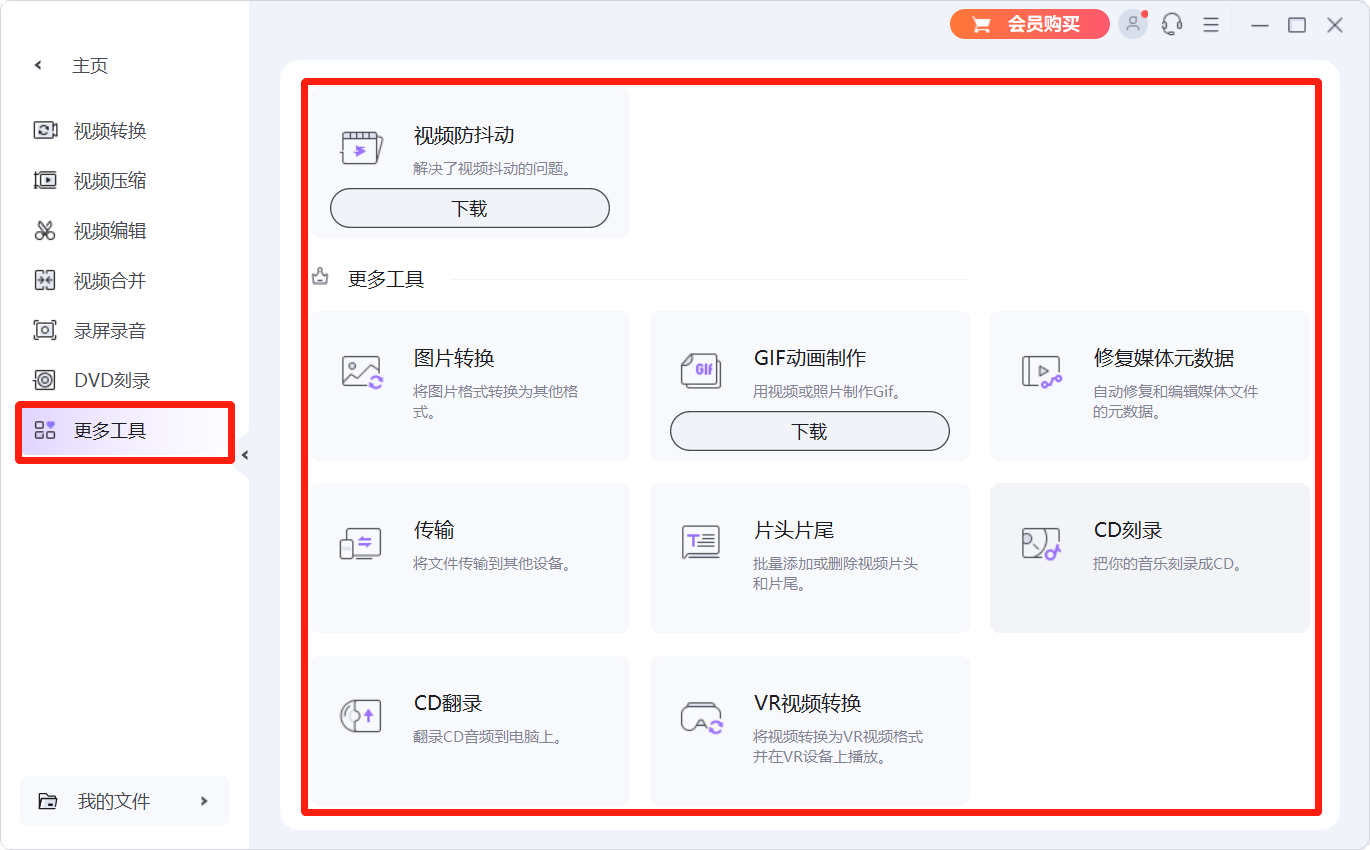Click the GIF动画制作 Gif icon
This screenshot has height=850, width=1370.
701,370
